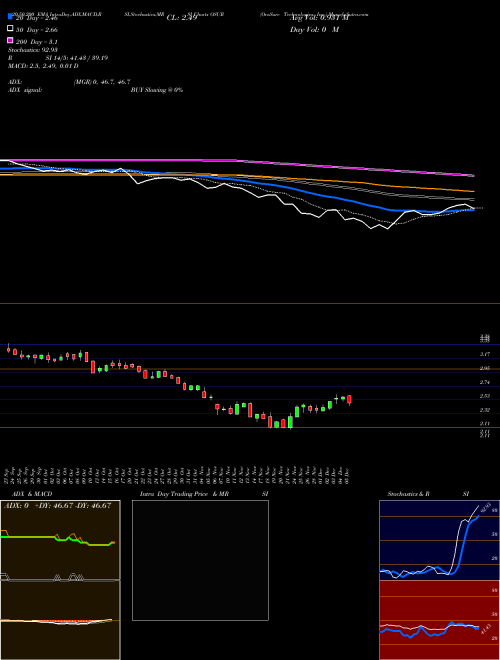Click the 'Day Vol: 0 M' label

[314, 29]
